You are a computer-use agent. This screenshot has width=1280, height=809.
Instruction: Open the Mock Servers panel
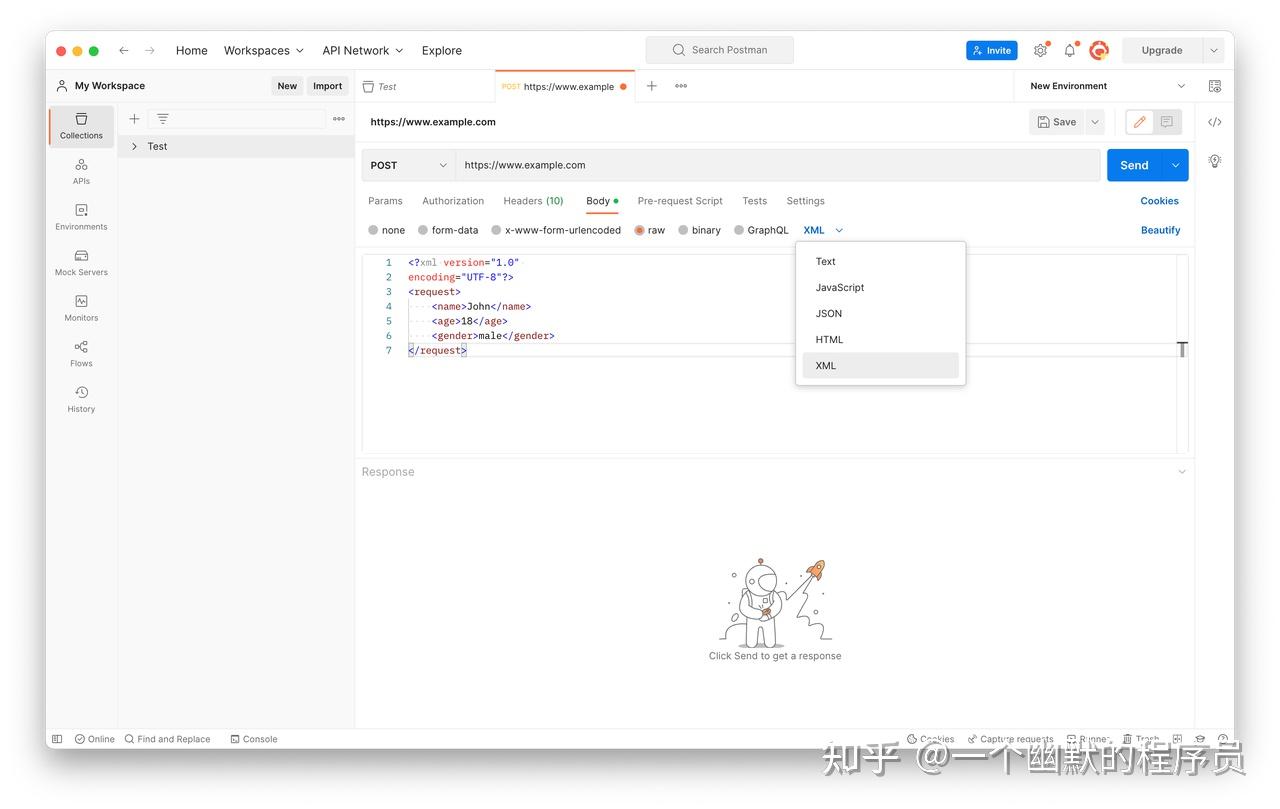[x=80, y=263]
